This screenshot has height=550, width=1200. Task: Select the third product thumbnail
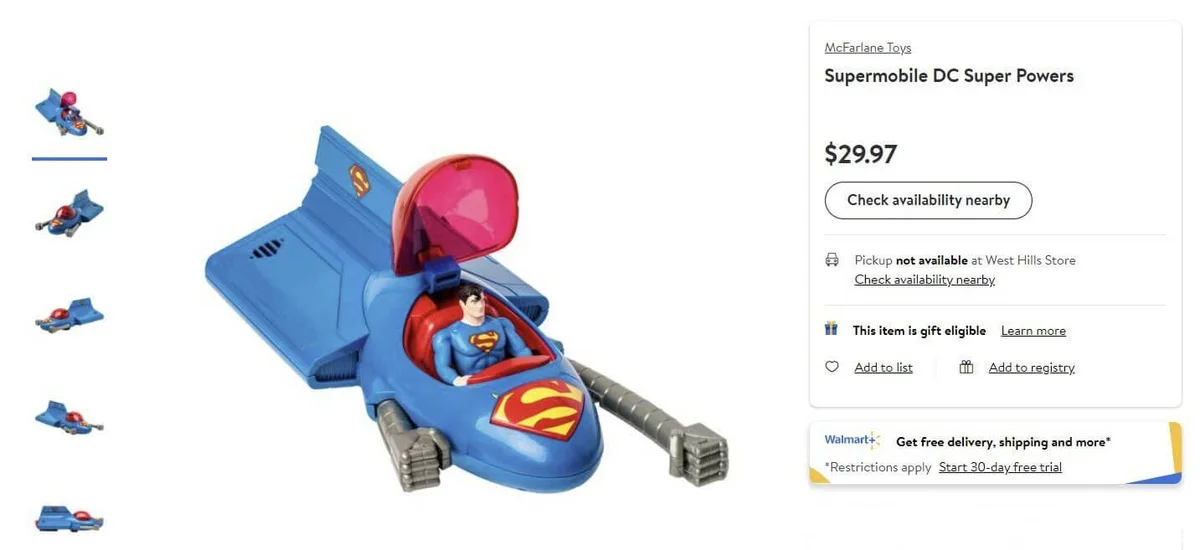69,315
